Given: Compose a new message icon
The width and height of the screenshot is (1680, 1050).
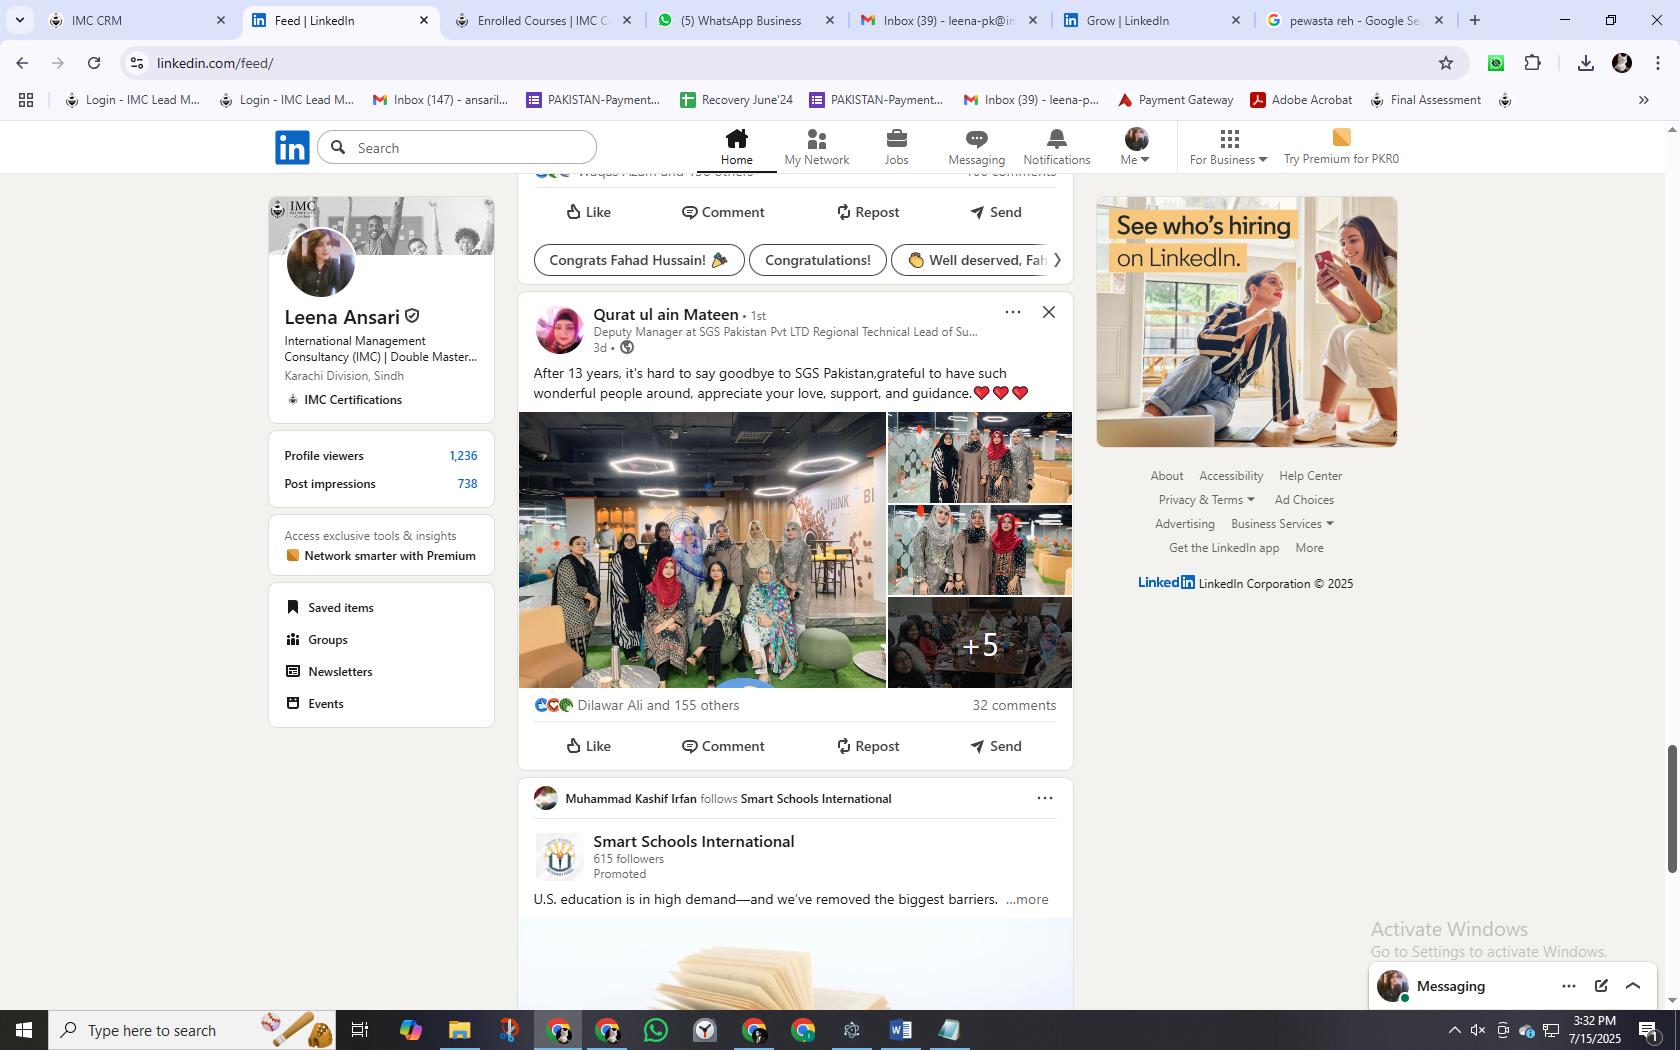Looking at the screenshot, I should click(1601, 986).
